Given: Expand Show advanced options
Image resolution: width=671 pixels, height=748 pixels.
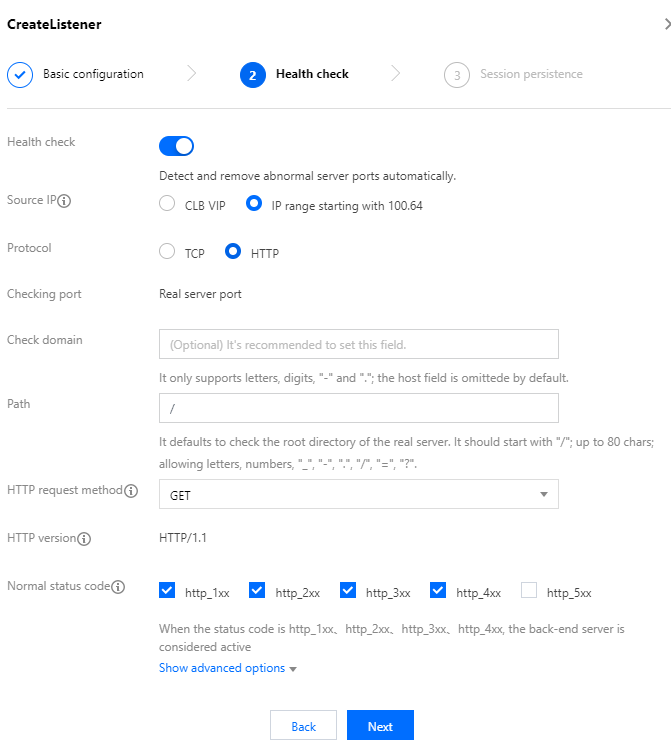Looking at the screenshot, I should pyautogui.click(x=227, y=668).
